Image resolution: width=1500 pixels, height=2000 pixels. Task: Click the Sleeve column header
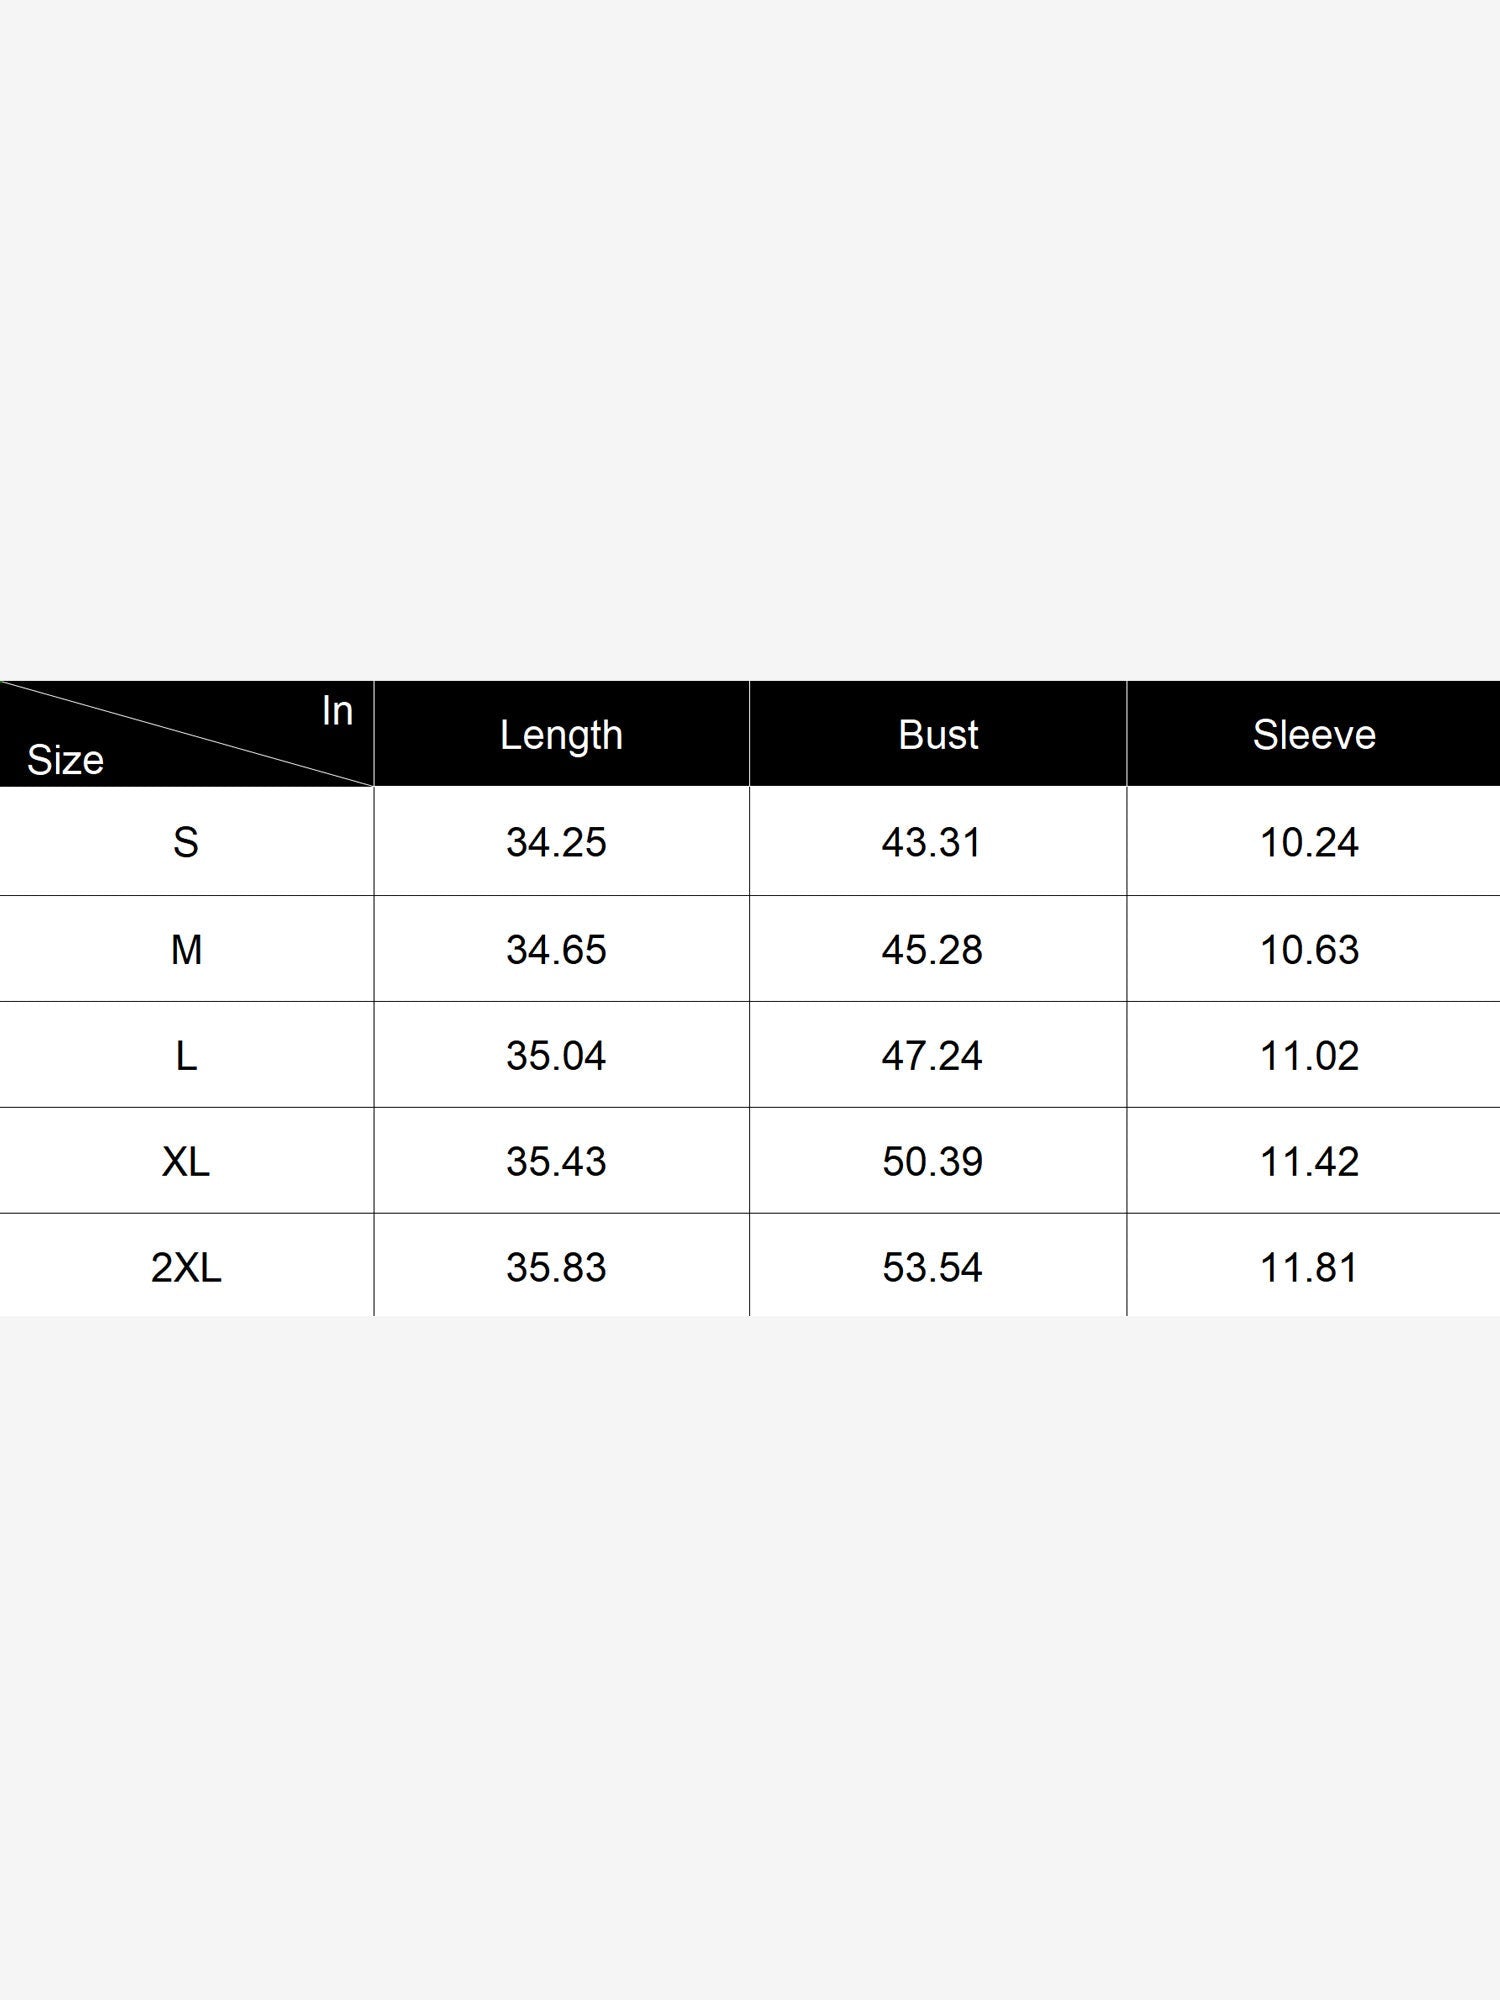pyautogui.click(x=1314, y=735)
